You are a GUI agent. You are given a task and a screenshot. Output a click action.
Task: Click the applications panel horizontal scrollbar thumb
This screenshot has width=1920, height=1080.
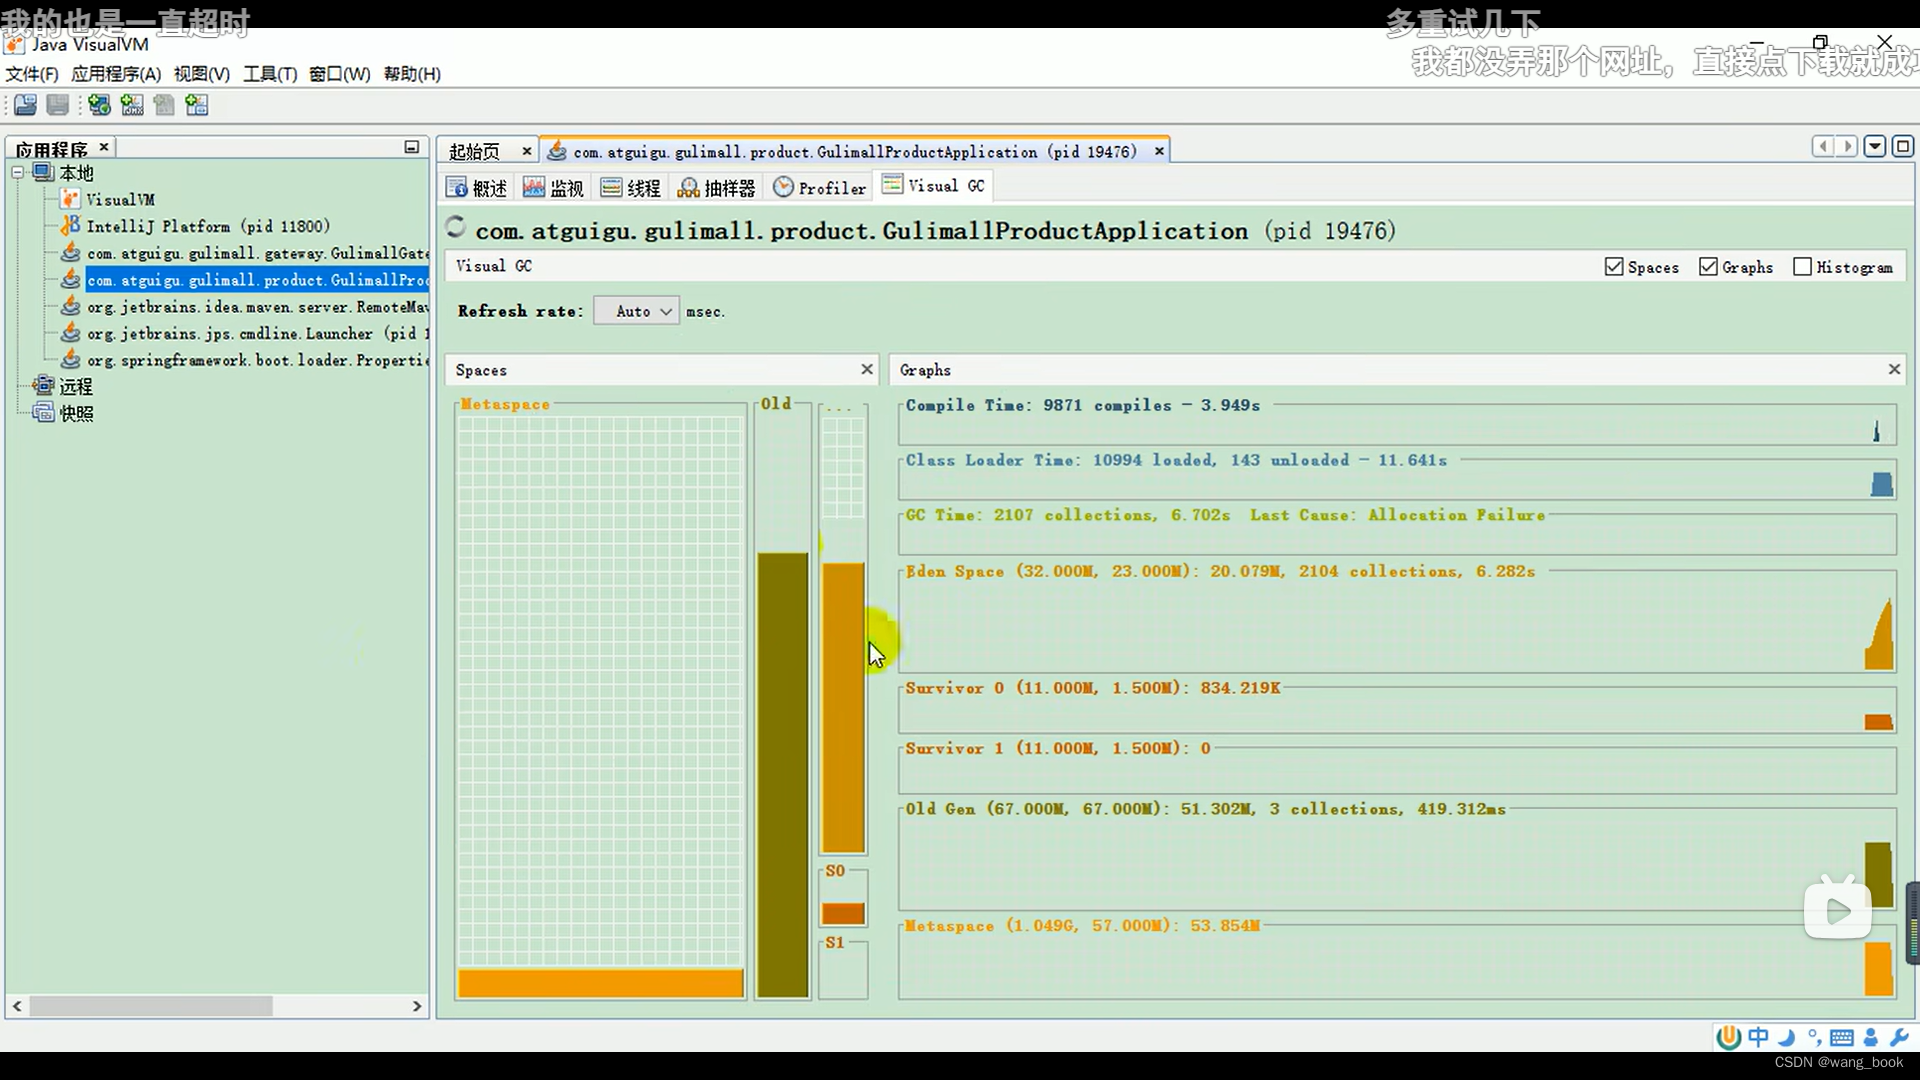coord(151,1006)
